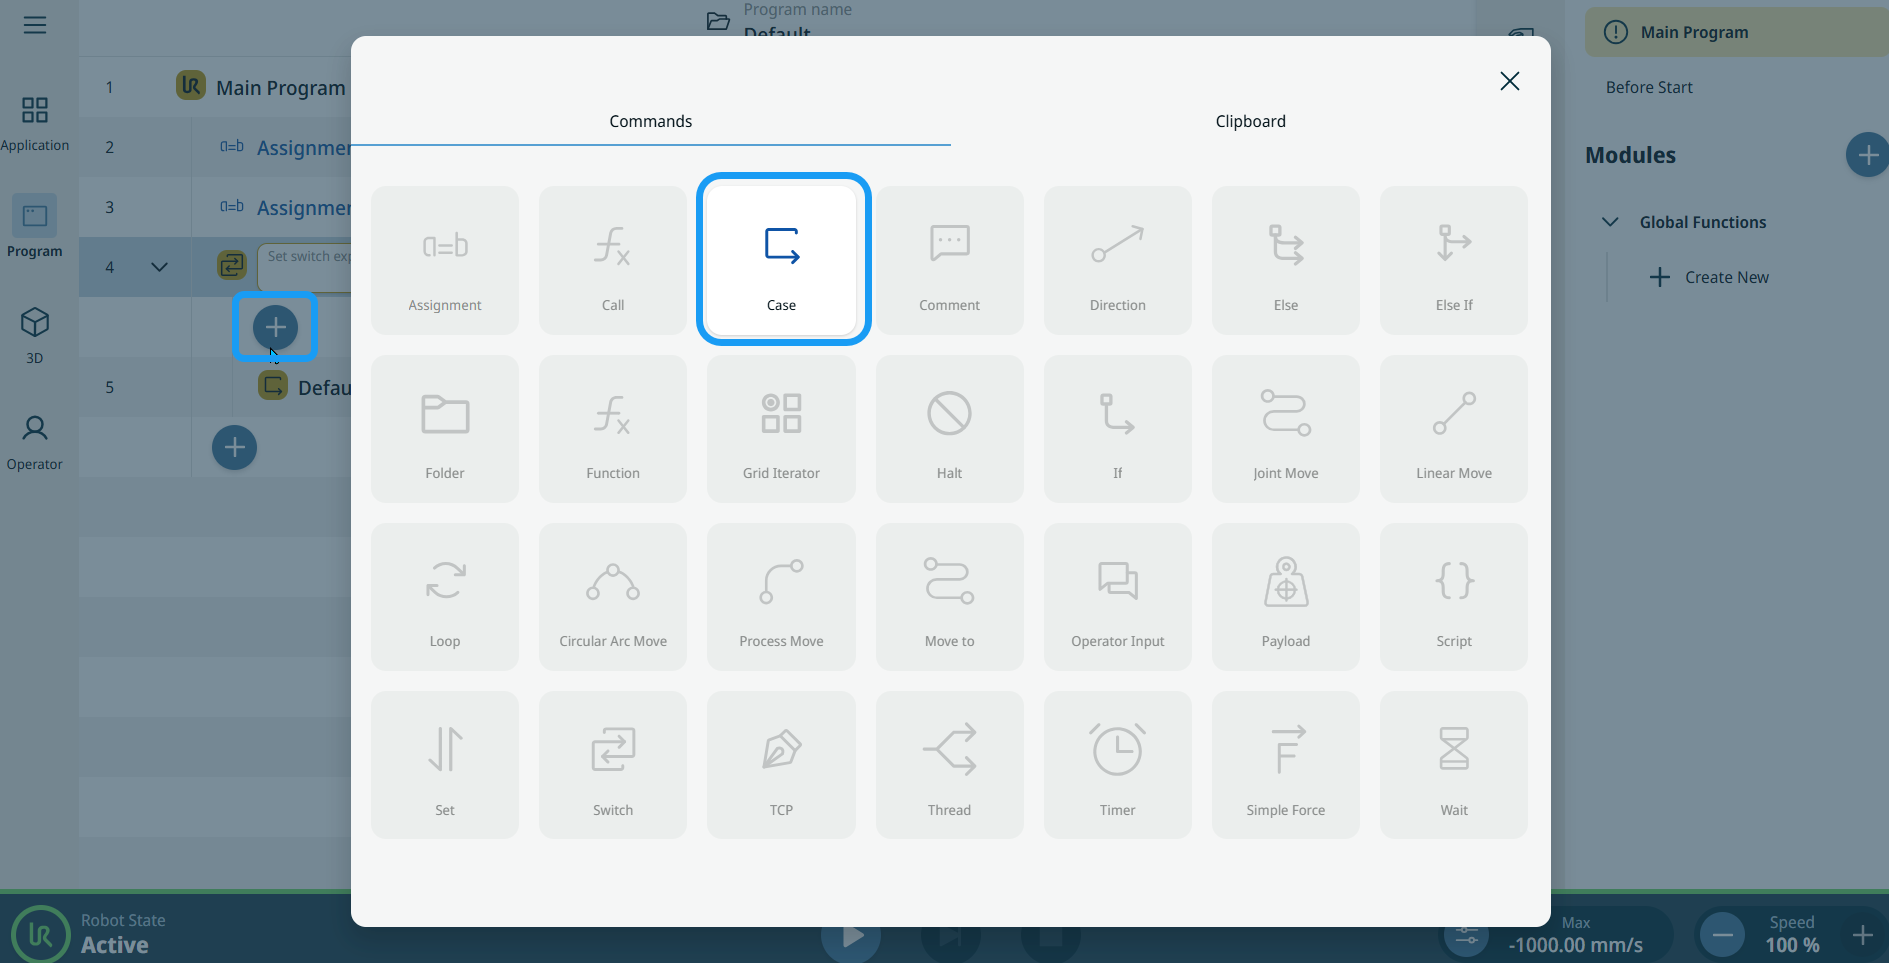Close the command picker dialog
This screenshot has width=1889, height=963.
(1509, 81)
